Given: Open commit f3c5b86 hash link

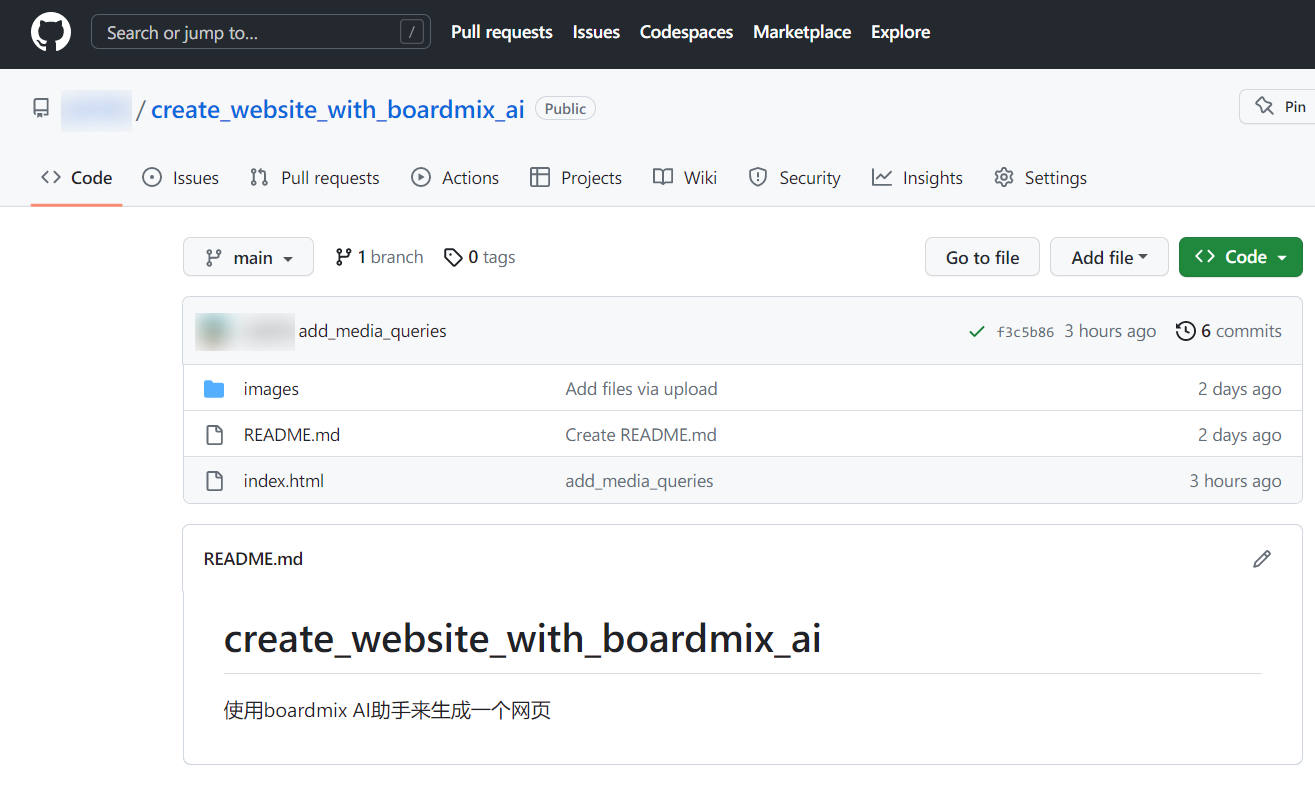Looking at the screenshot, I should click(1025, 332).
